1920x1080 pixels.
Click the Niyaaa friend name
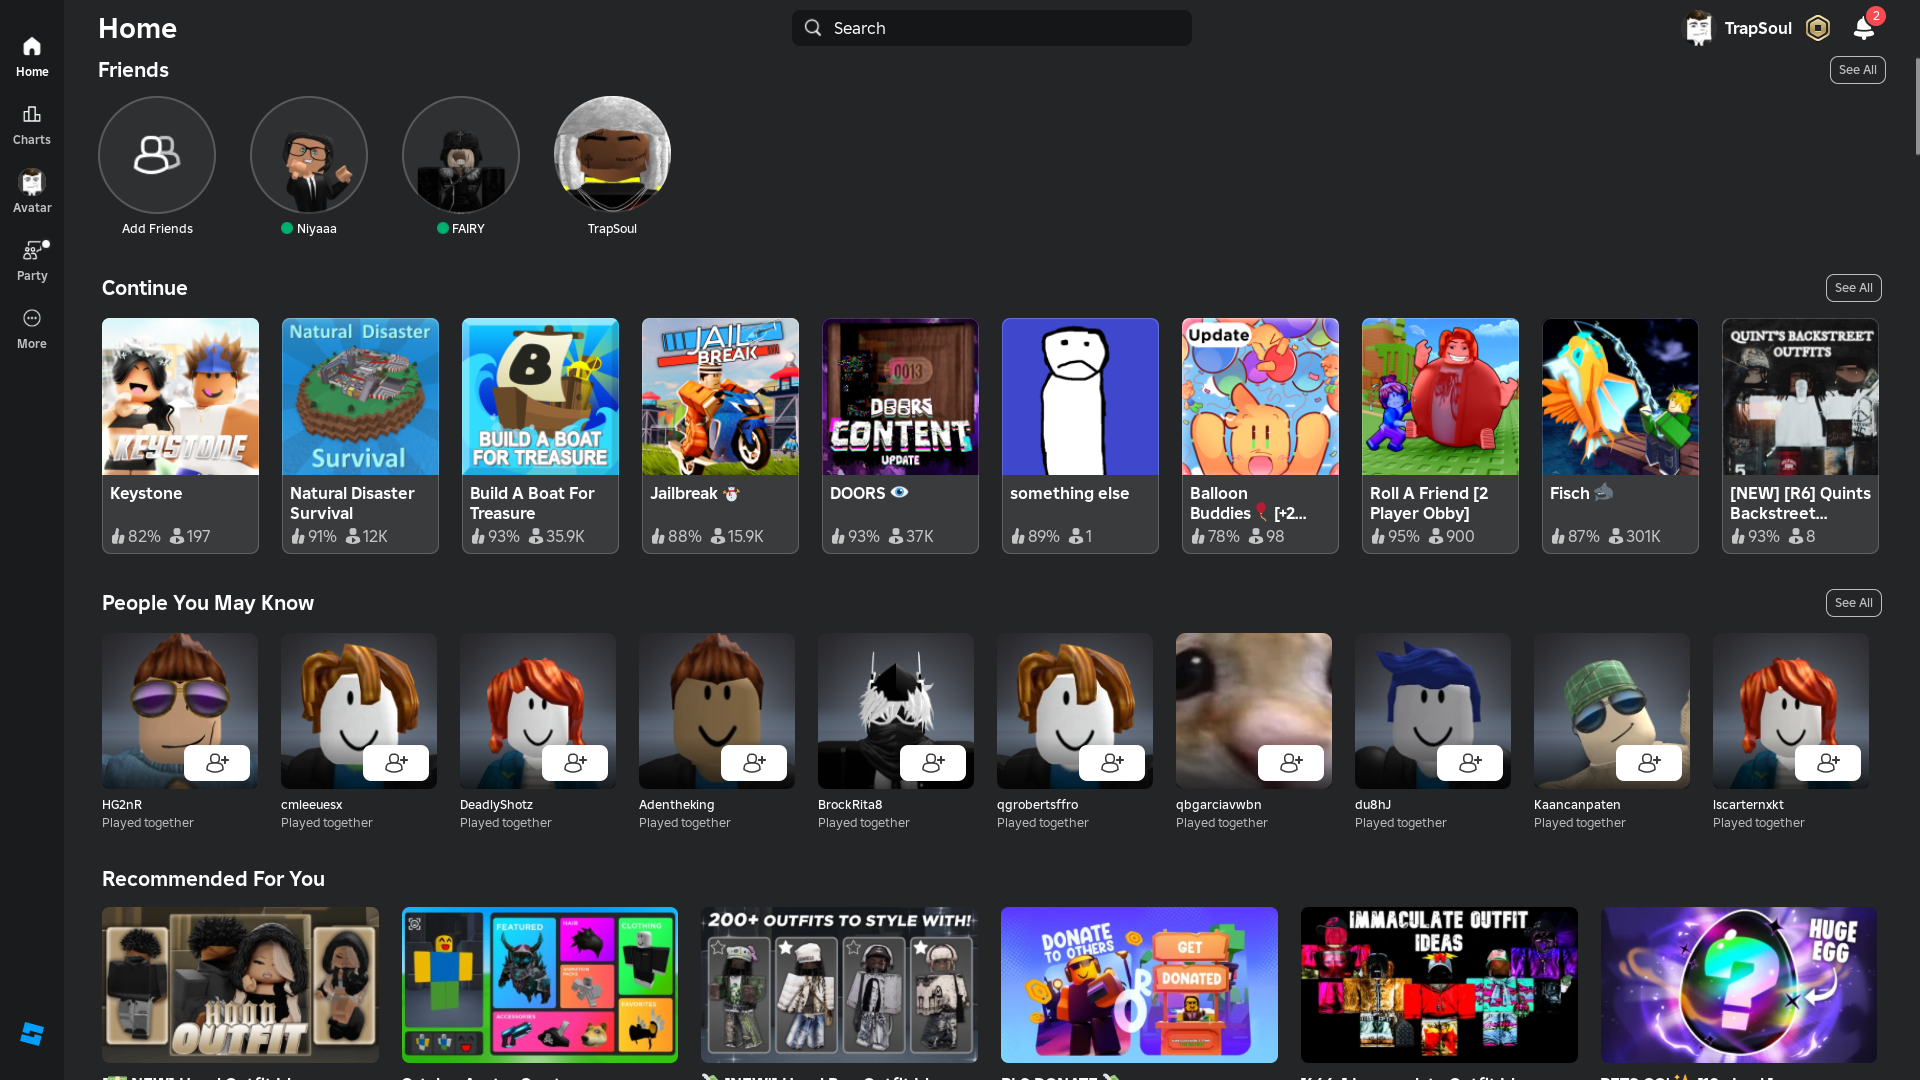316,229
